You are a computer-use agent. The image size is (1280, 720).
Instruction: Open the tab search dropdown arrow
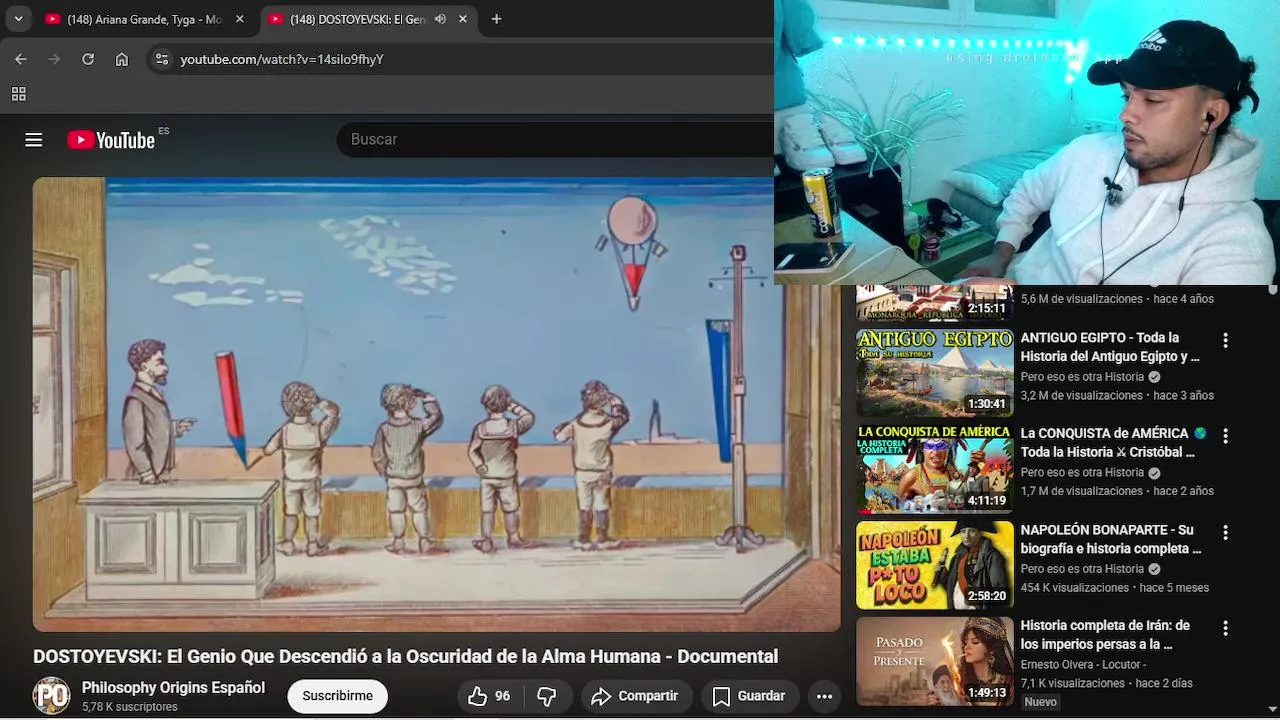tap(18, 19)
